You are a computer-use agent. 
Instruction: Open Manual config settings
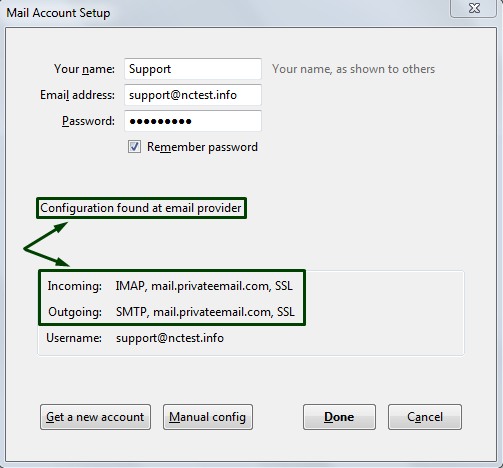coord(208,417)
